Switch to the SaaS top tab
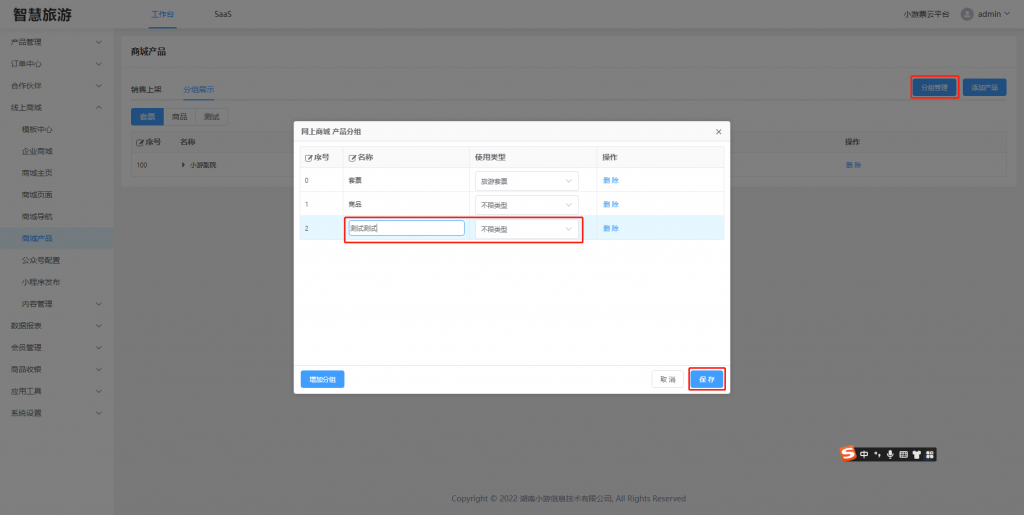The height and width of the screenshot is (515, 1024). pyautogui.click(x=223, y=15)
